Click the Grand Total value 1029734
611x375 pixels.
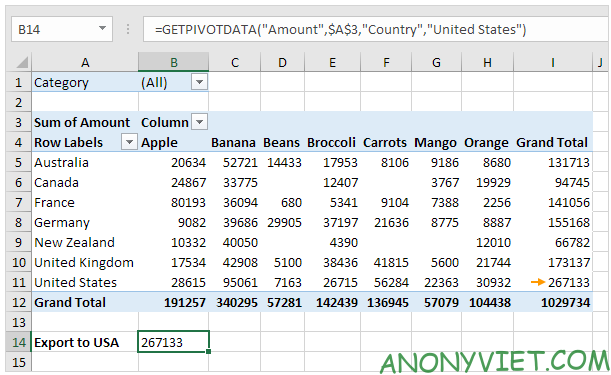[x=565, y=302]
